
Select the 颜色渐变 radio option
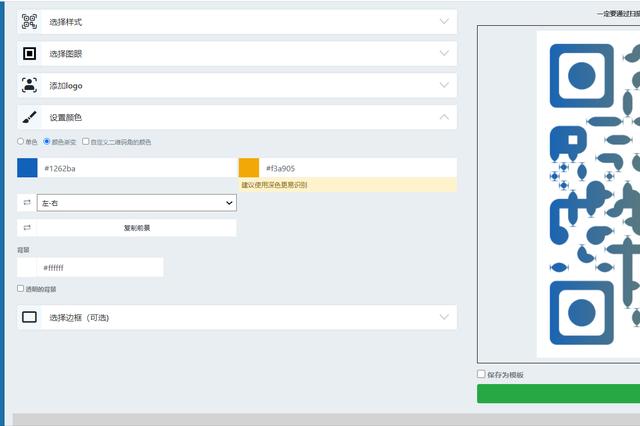click(x=47, y=141)
